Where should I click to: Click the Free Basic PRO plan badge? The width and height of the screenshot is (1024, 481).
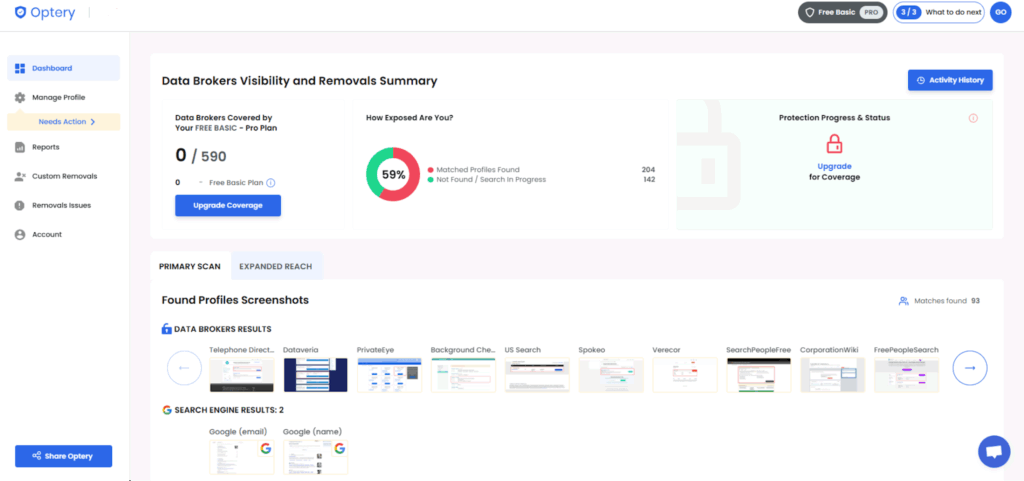[842, 12]
